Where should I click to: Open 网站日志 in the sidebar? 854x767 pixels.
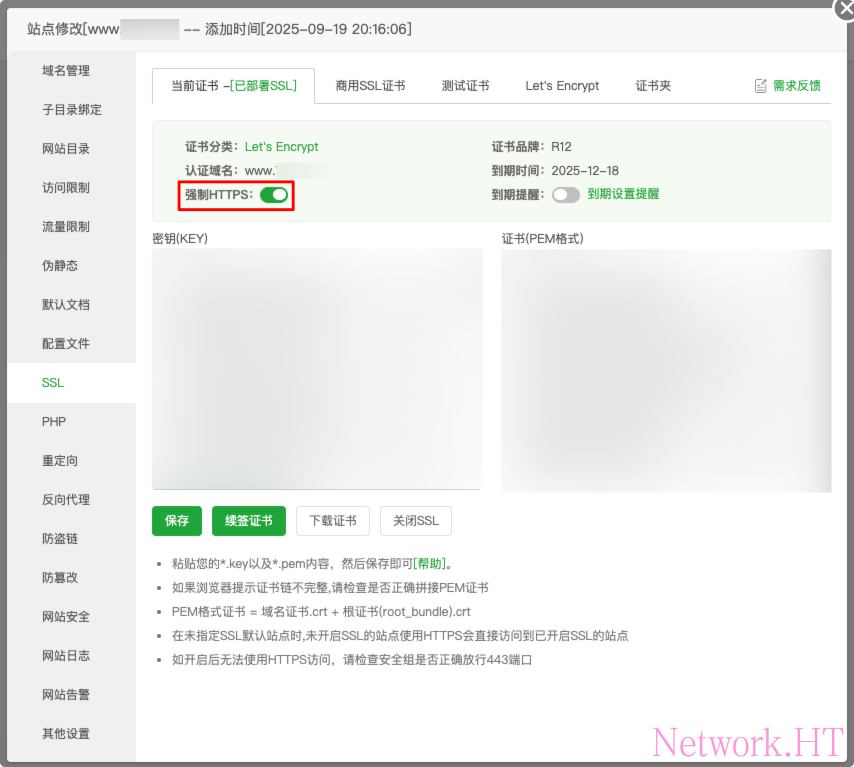coord(66,656)
